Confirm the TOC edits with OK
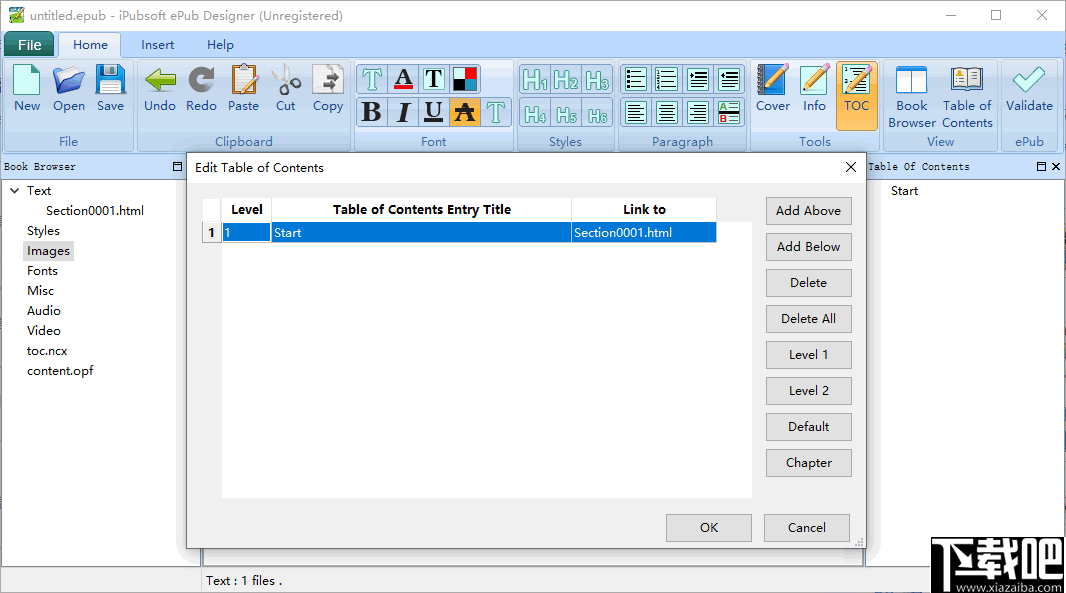This screenshot has width=1066, height=593. click(708, 527)
